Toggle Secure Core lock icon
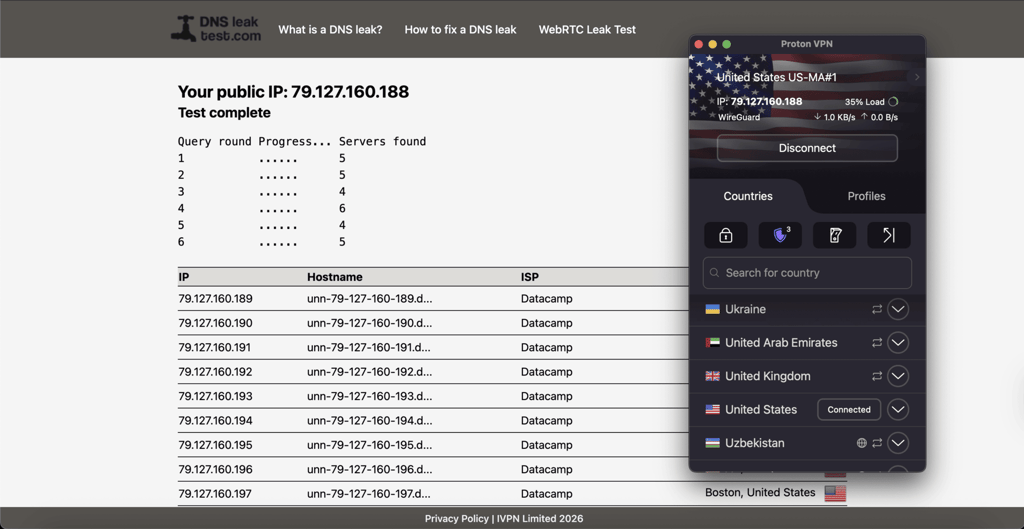 [x=726, y=235]
